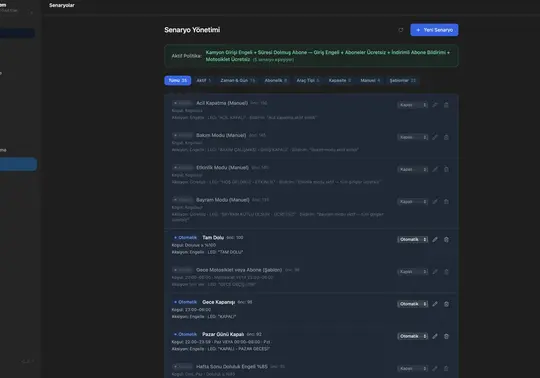The height and width of the screenshot is (378, 540).
Task: Click the Senaryolar page title in header
Action: pos(62,5)
